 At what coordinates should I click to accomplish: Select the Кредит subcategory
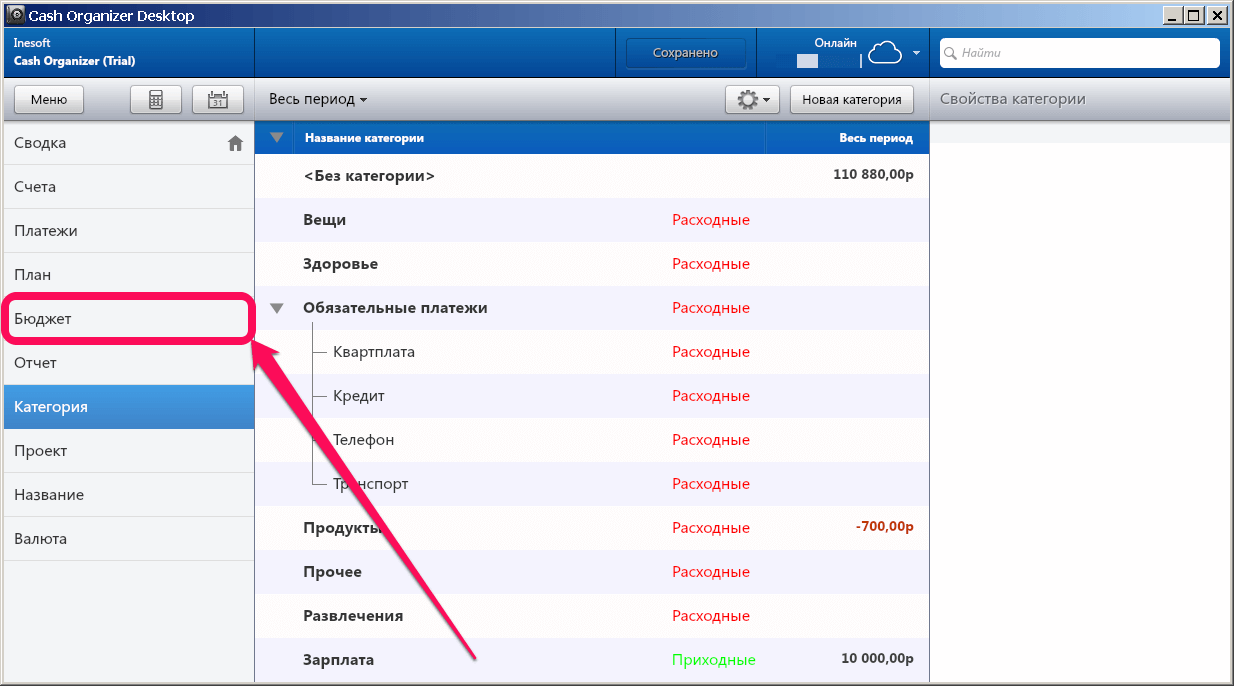pos(592,396)
